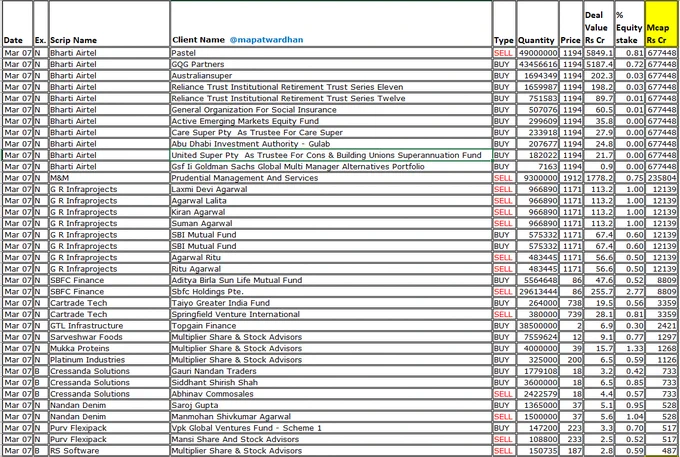
Task: Select BUY type in GQG Partners row
Action: [x=504, y=64]
